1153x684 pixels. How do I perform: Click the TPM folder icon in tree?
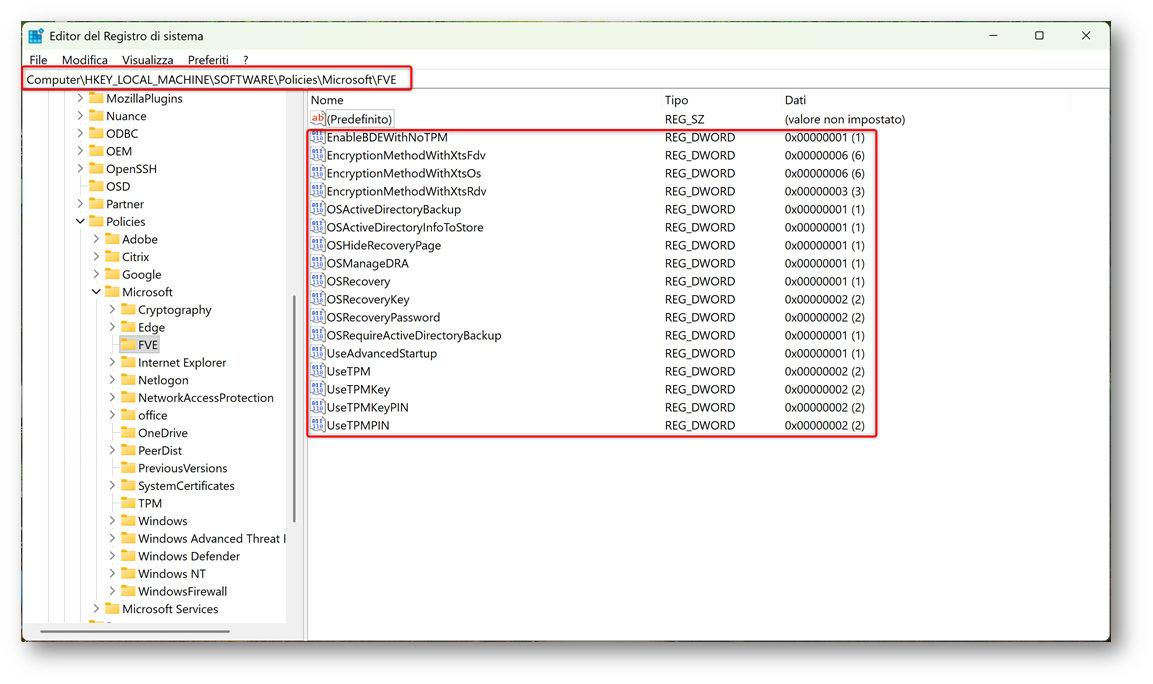[128, 503]
